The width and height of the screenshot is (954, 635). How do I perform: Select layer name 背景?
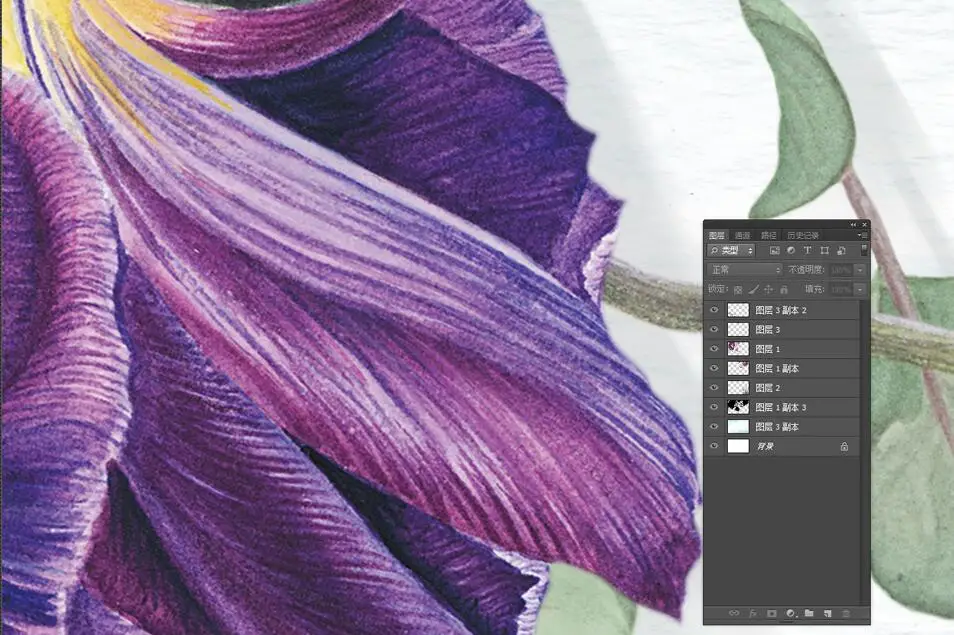coord(765,446)
